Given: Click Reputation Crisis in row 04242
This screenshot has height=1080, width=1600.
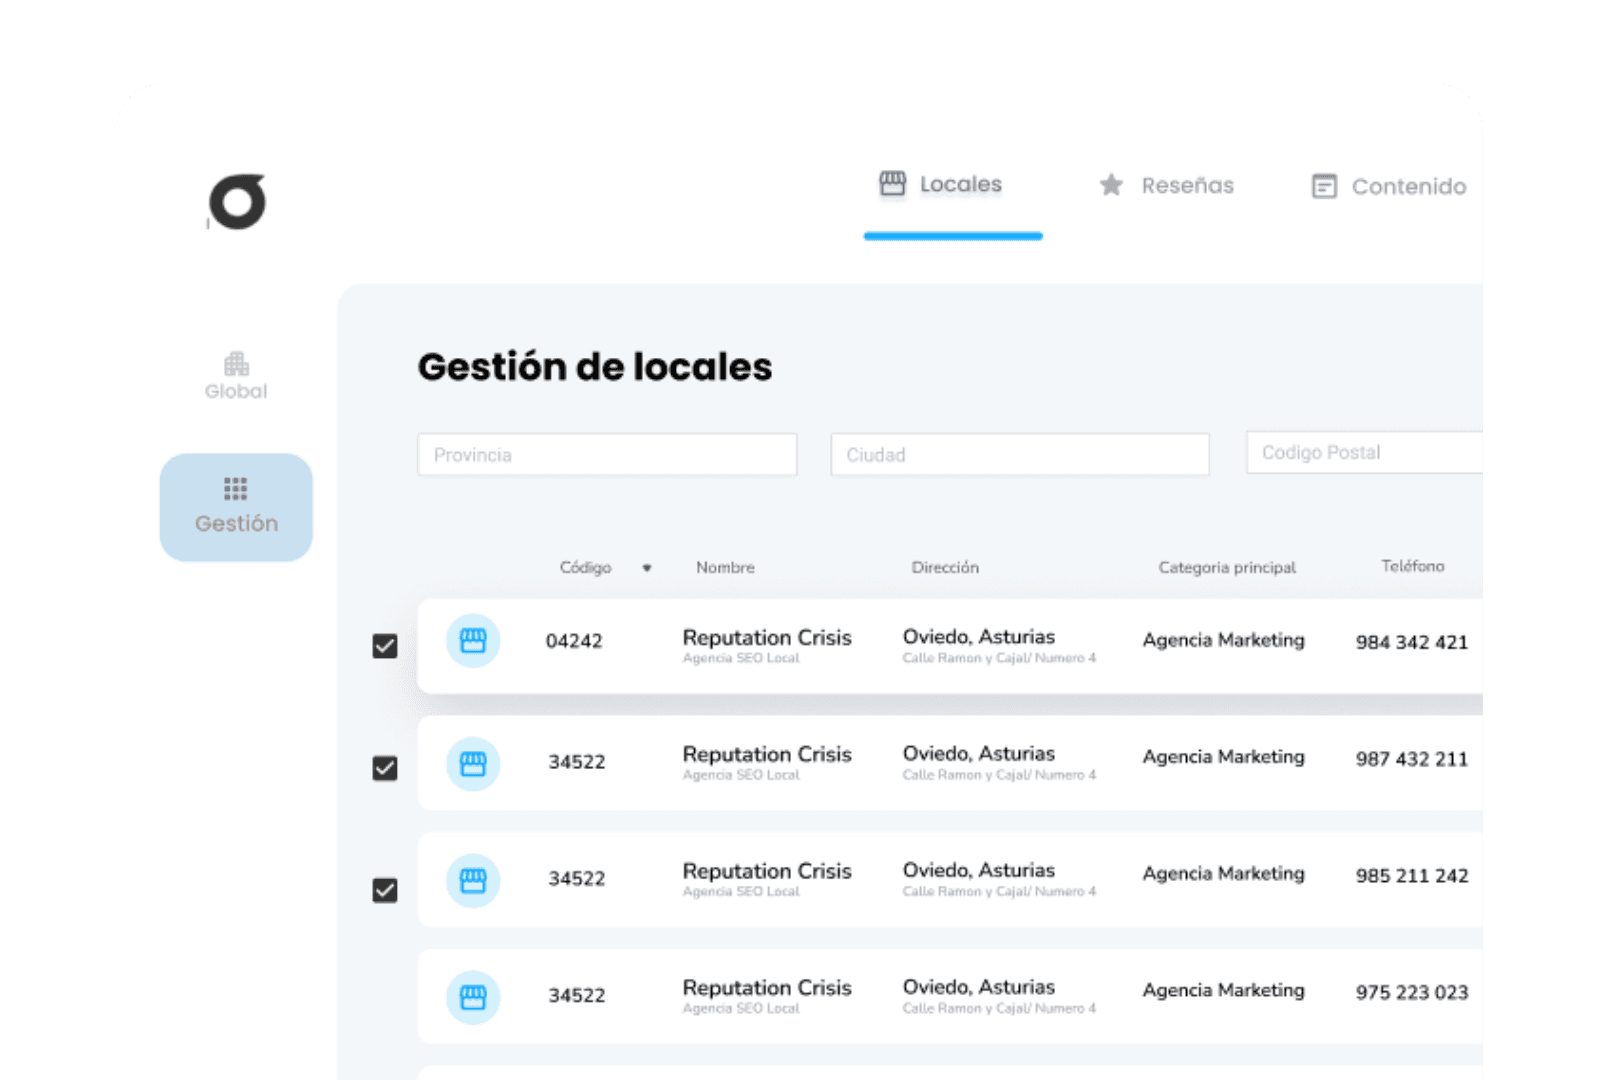Looking at the screenshot, I should (x=767, y=637).
